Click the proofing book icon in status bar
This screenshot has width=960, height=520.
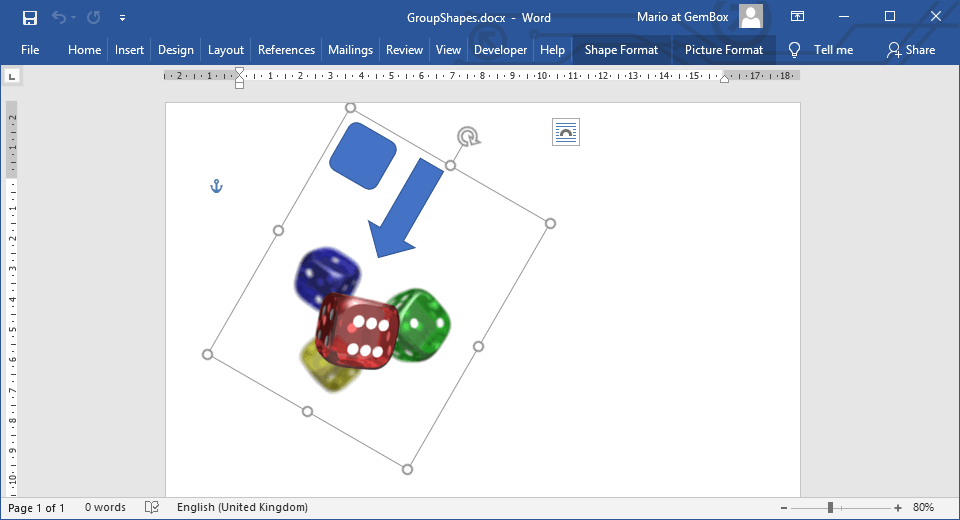(x=152, y=507)
